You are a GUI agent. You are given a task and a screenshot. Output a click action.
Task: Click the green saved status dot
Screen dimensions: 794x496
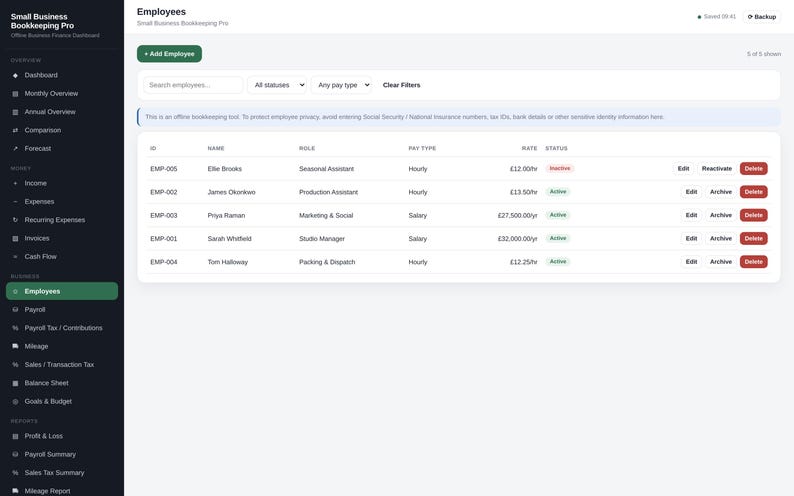(x=699, y=17)
